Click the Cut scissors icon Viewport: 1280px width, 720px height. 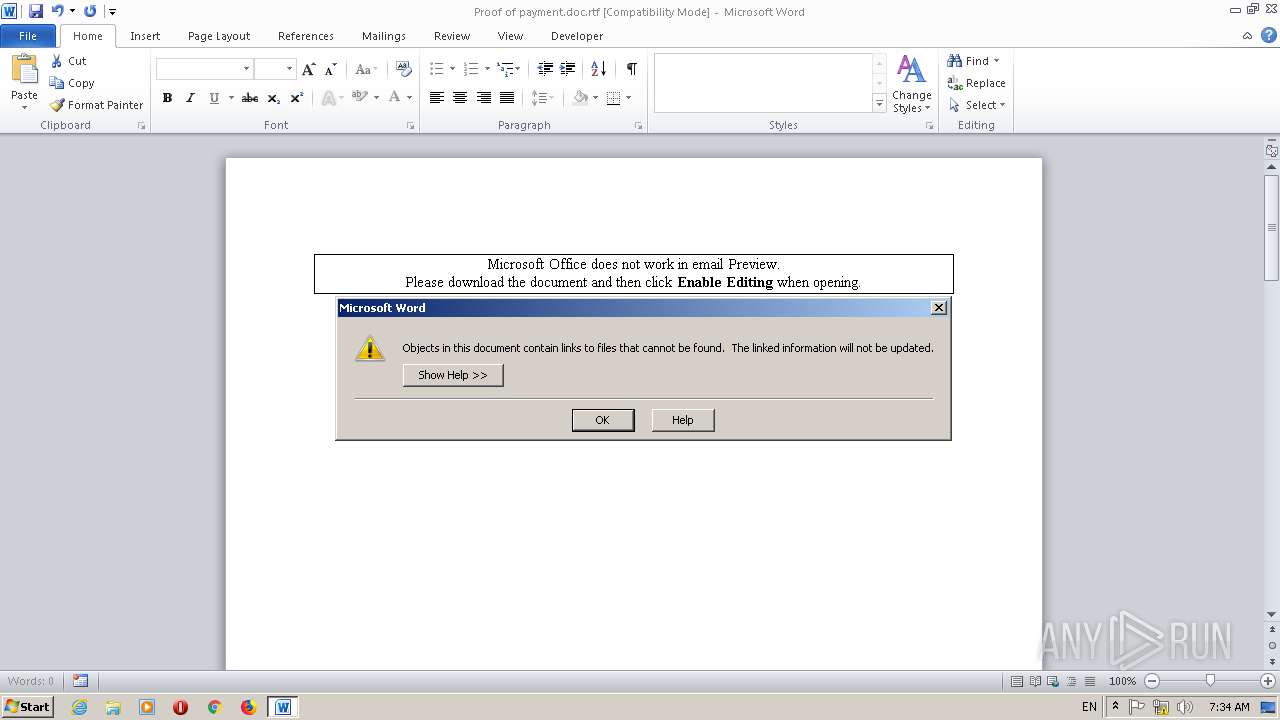(57, 61)
